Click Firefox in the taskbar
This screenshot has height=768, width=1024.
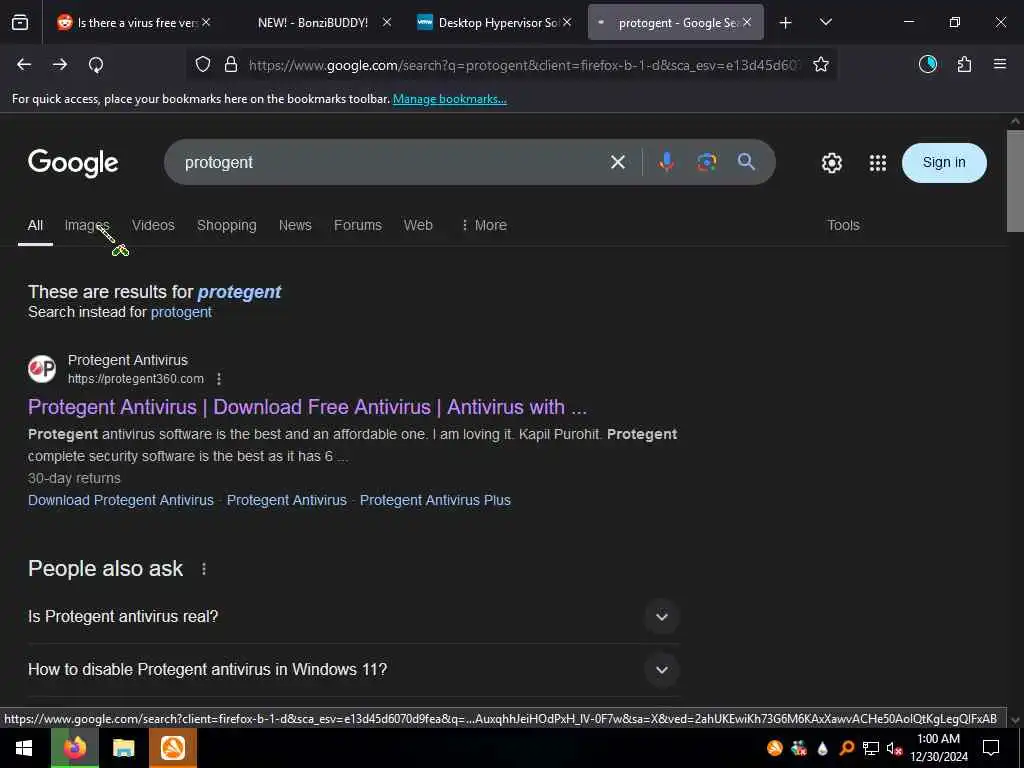74,748
